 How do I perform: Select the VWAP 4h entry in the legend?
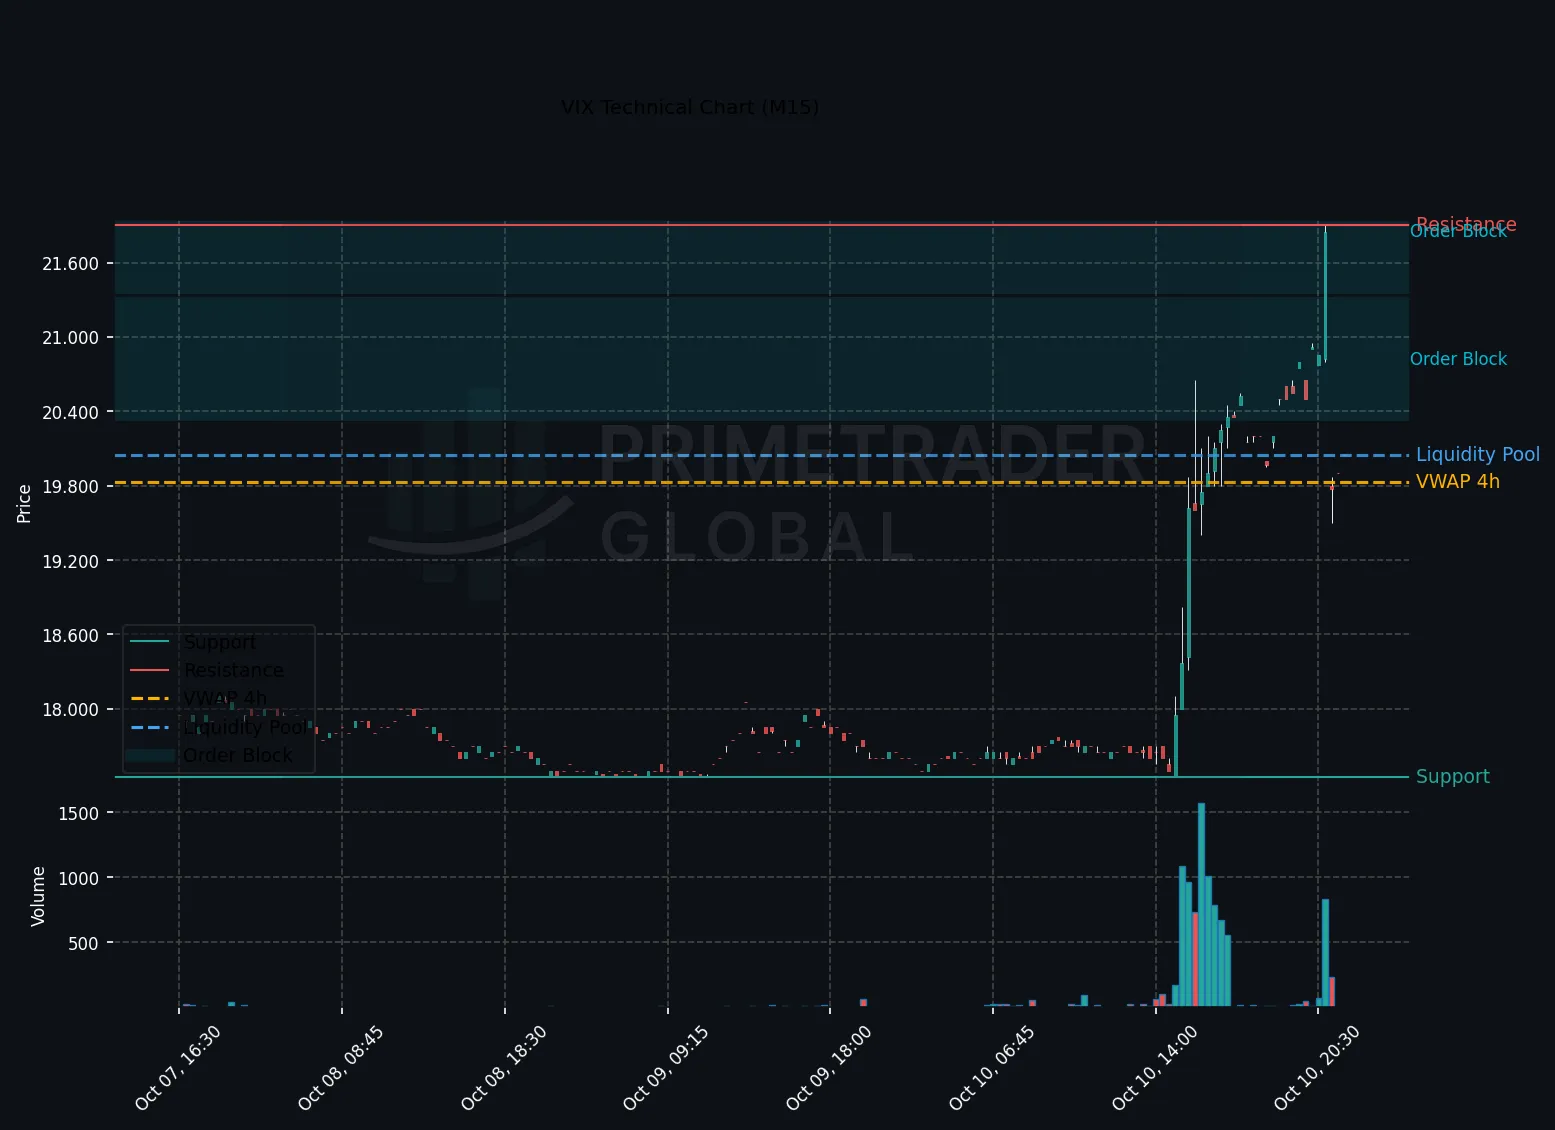(x=226, y=698)
